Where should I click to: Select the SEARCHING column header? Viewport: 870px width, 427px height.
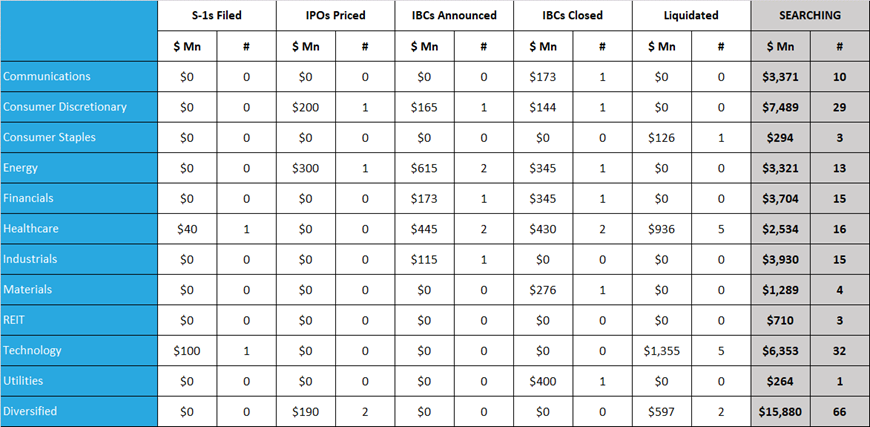pos(810,16)
